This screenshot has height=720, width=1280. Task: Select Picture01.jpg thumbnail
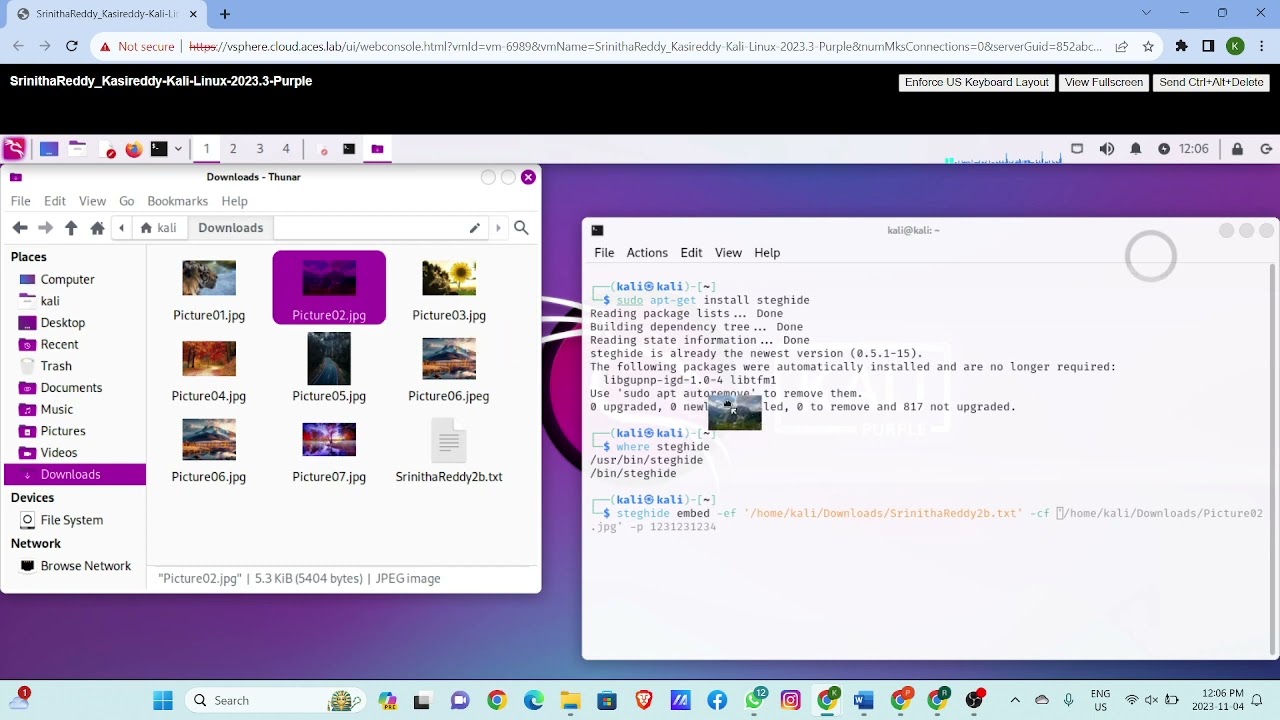tap(209, 279)
